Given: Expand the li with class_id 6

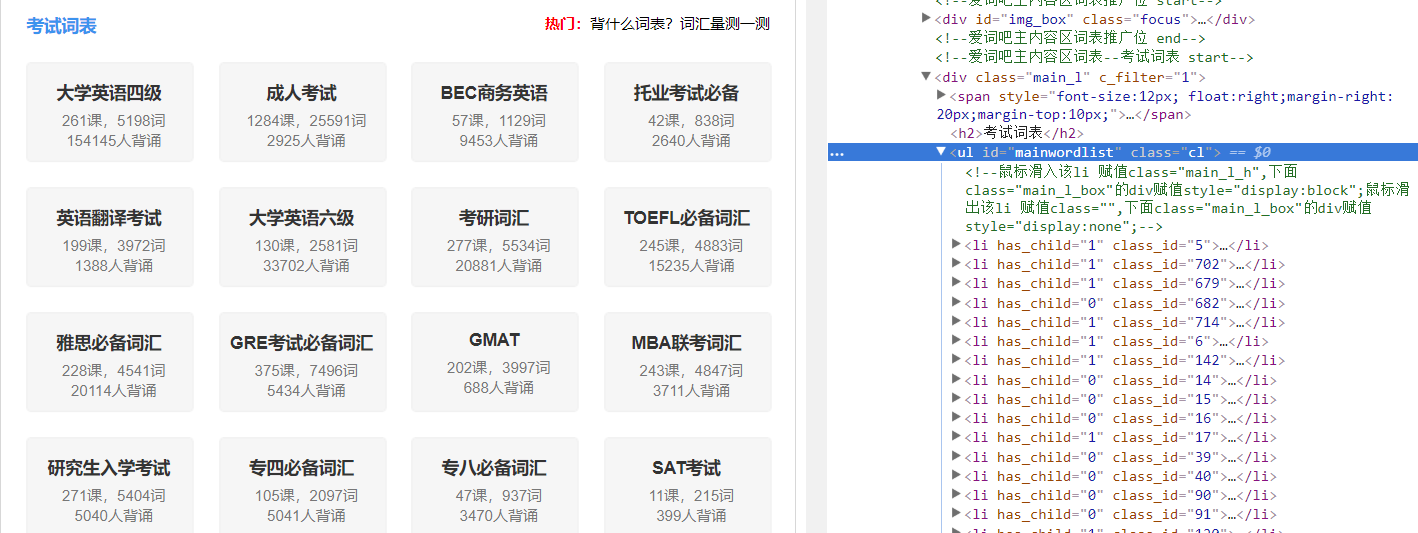Looking at the screenshot, I should [x=956, y=340].
